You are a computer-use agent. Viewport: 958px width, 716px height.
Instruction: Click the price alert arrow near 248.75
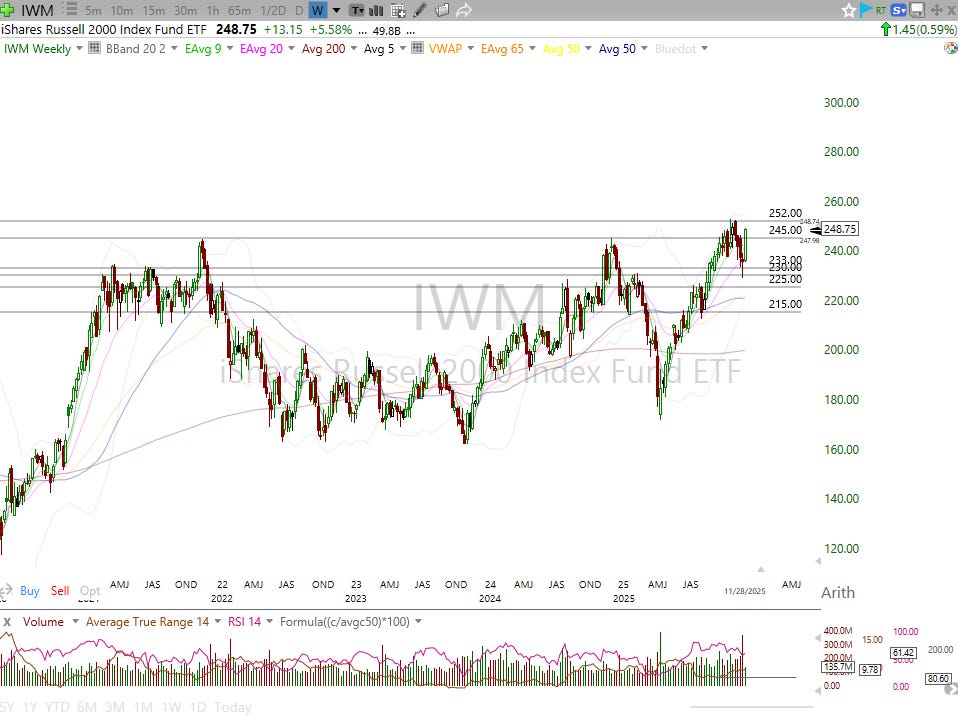[816, 230]
